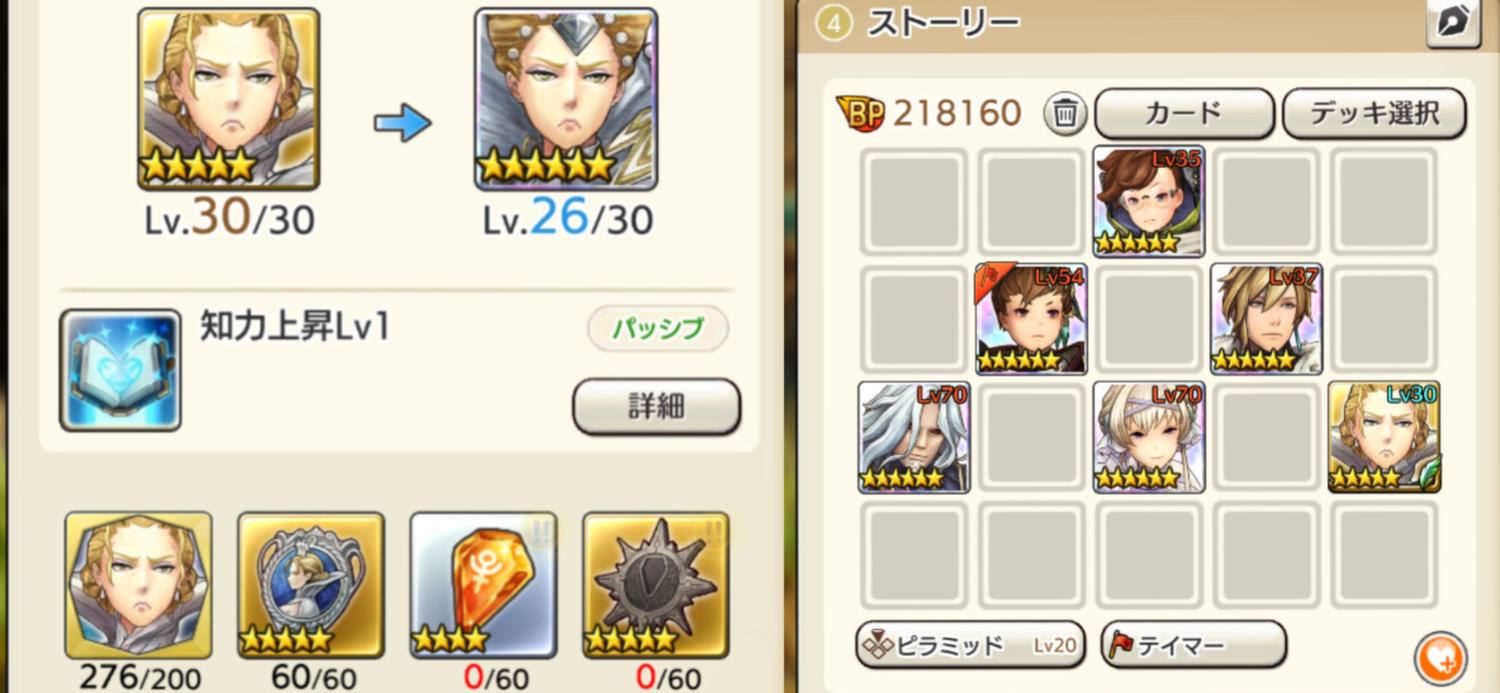Click the six-star evolved character portrait

click(566, 99)
